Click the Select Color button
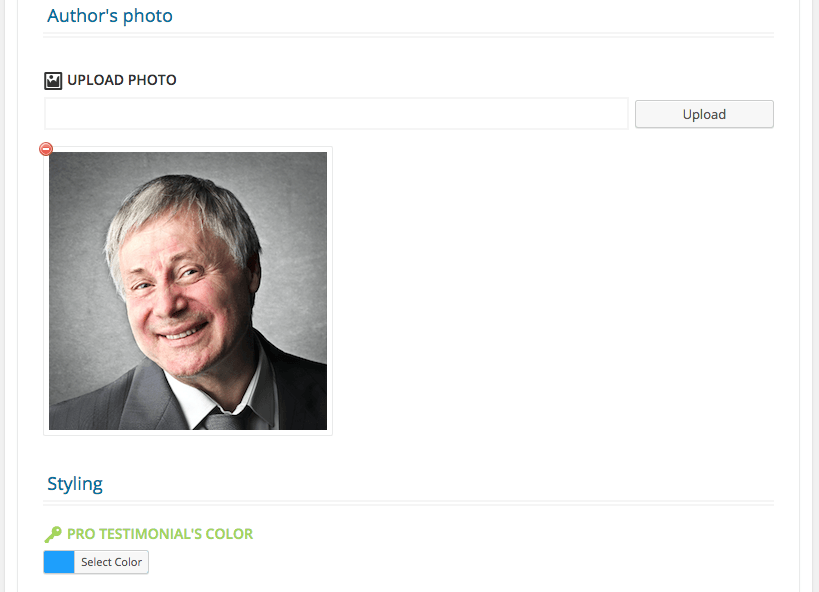Image resolution: width=819 pixels, height=592 pixels. pos(111,562)
